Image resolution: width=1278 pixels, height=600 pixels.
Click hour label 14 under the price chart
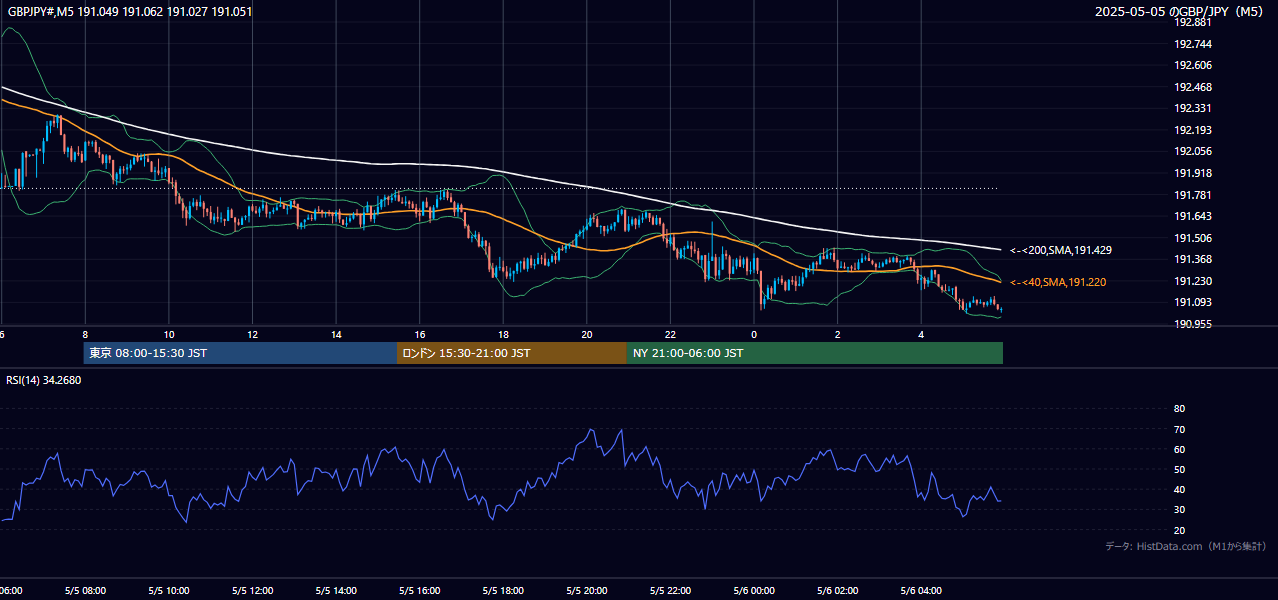336,334
